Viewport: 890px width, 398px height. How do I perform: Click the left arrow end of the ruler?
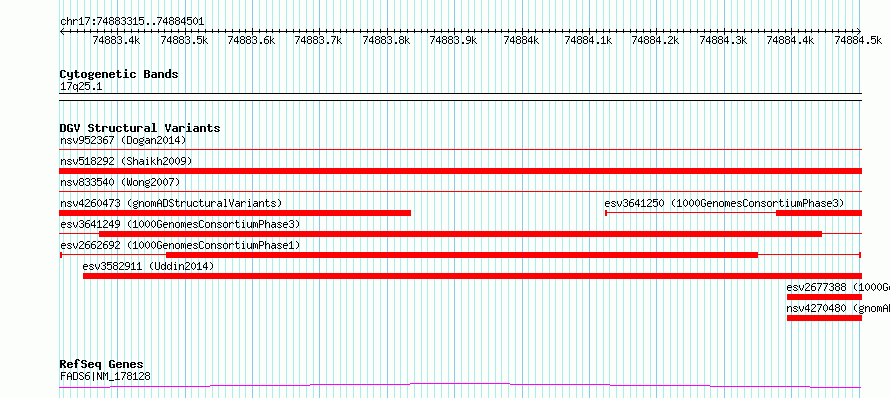(x=62, y=32)
